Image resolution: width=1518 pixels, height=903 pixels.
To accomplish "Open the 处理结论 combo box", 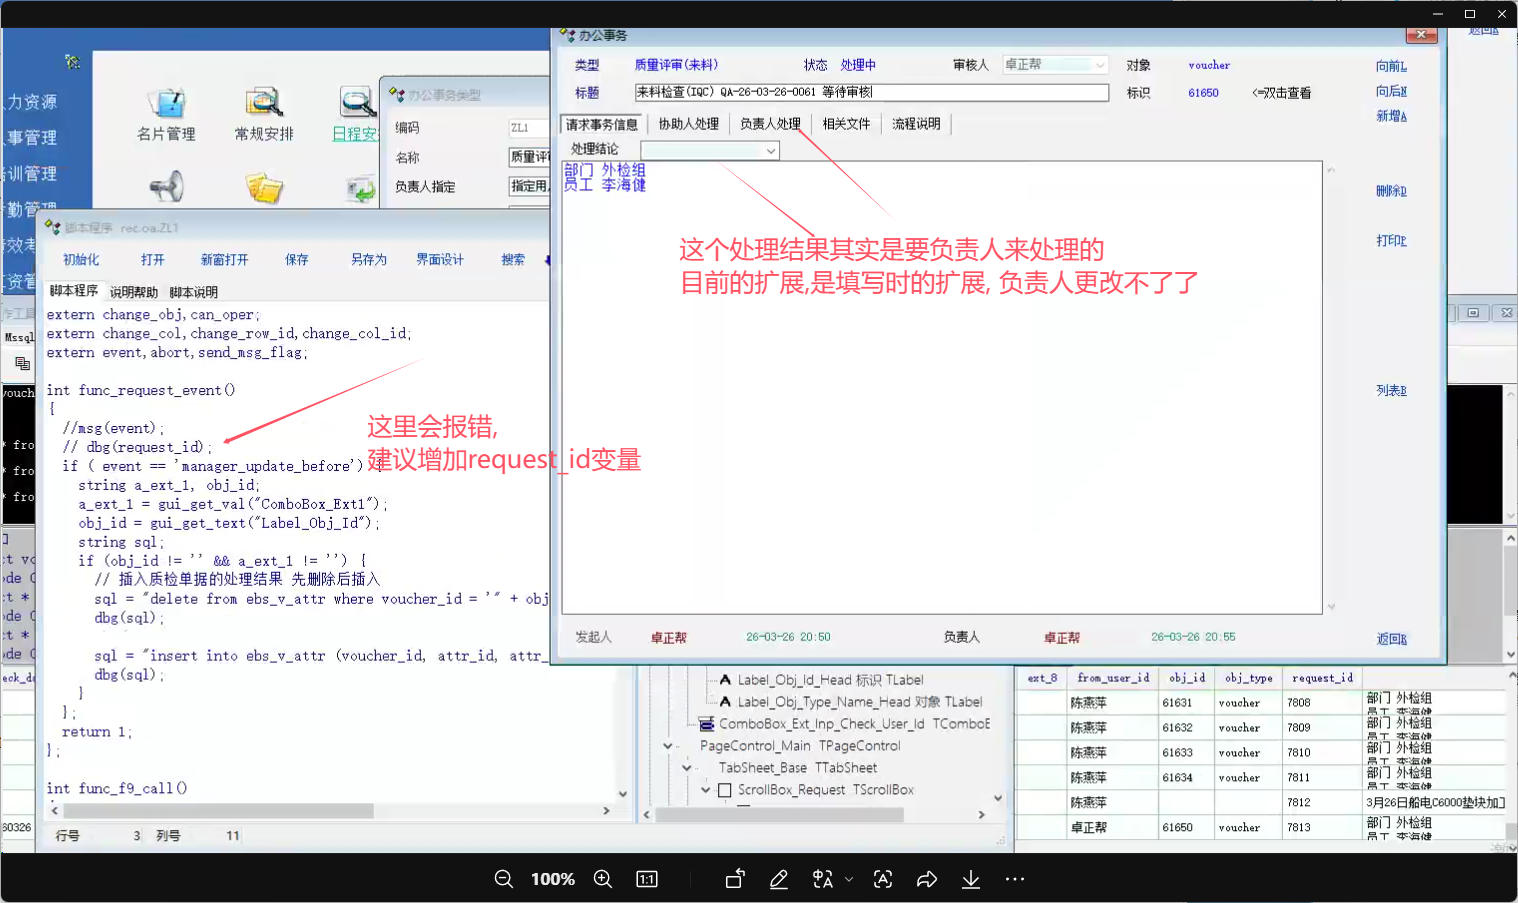I will click(771, 151).
